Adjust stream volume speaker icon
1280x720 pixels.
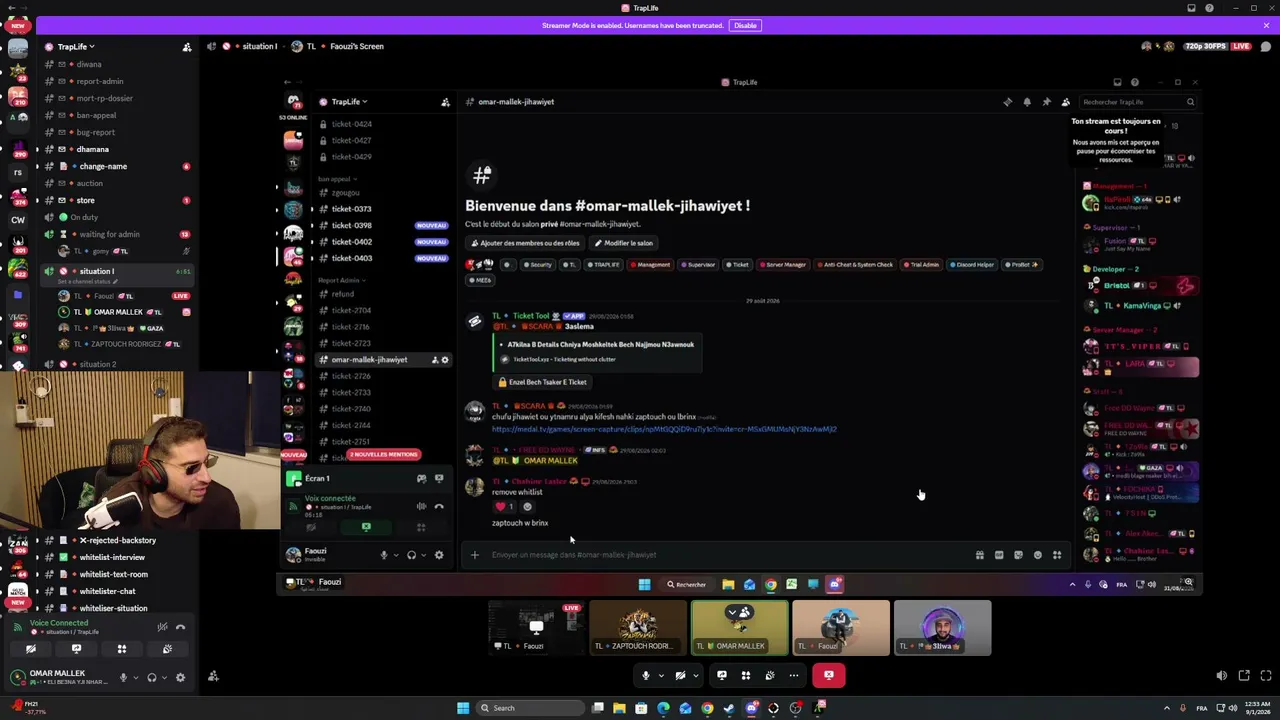1223,676
